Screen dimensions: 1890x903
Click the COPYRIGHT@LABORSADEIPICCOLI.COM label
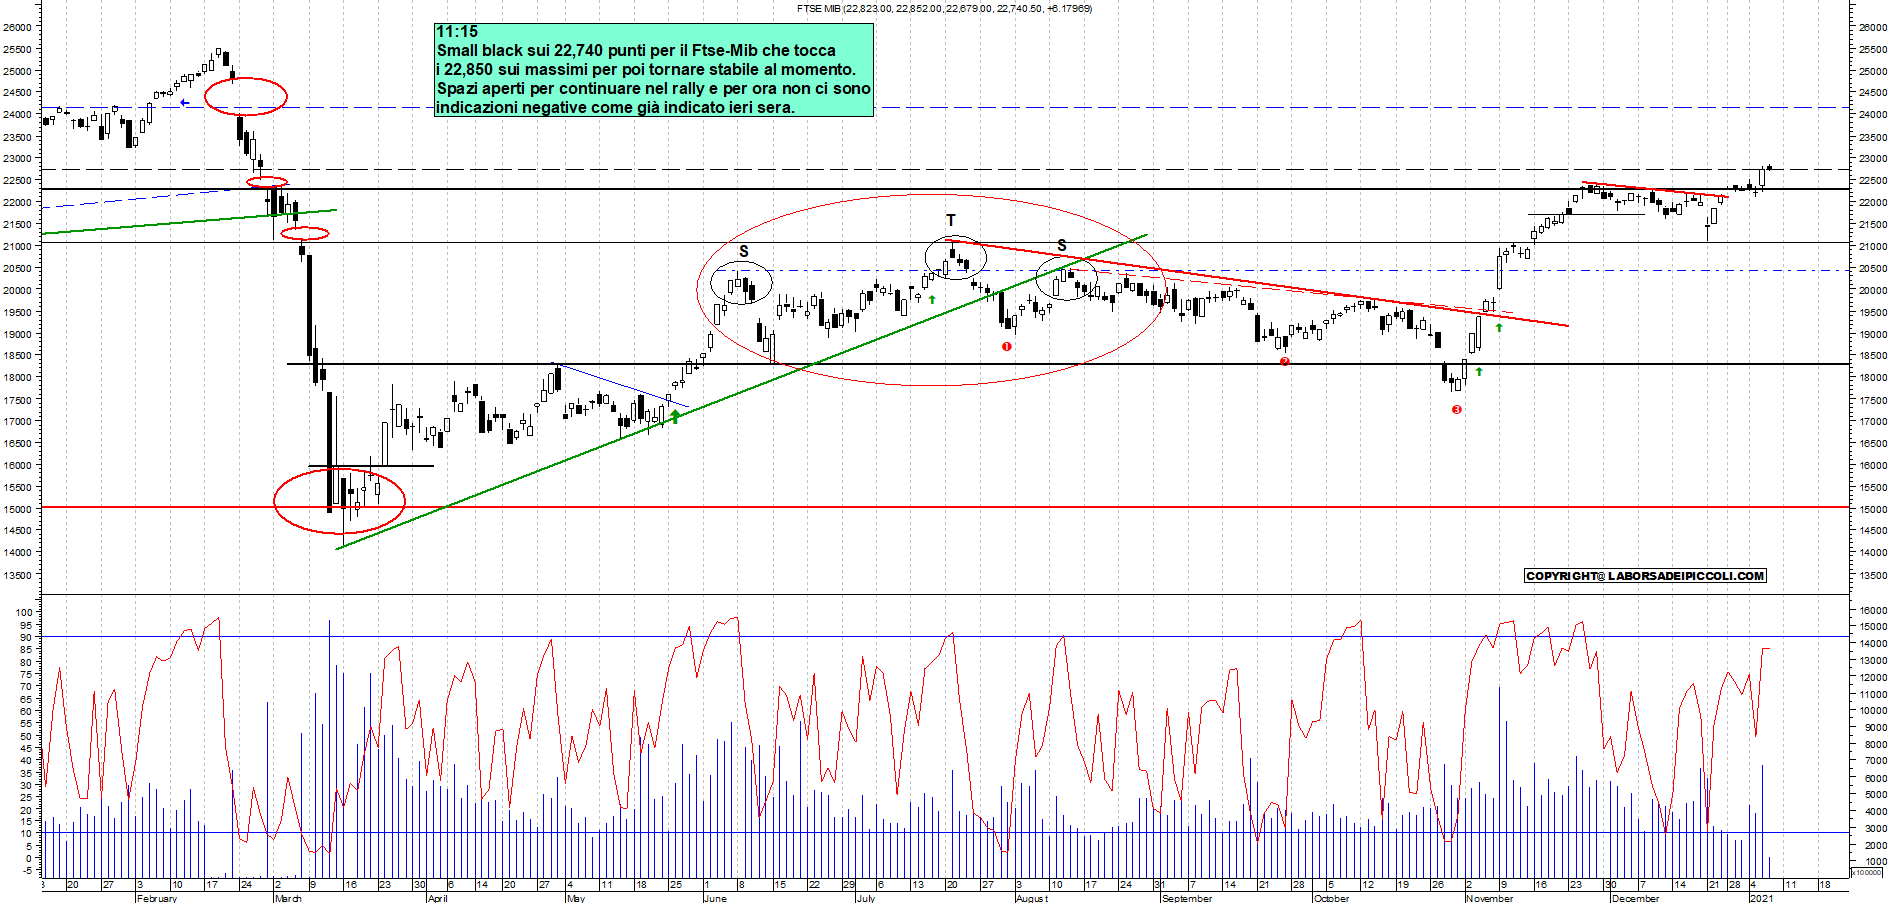(x=1645, y=576)
